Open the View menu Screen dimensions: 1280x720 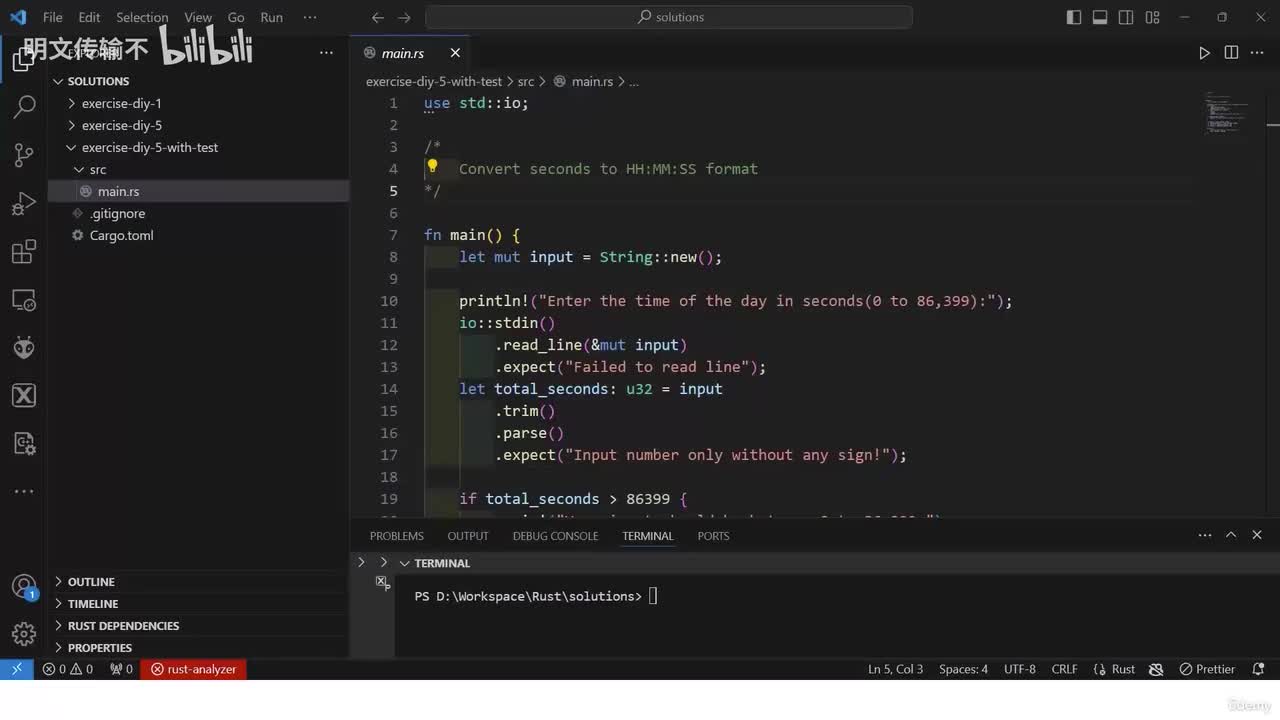coord(198,17)
